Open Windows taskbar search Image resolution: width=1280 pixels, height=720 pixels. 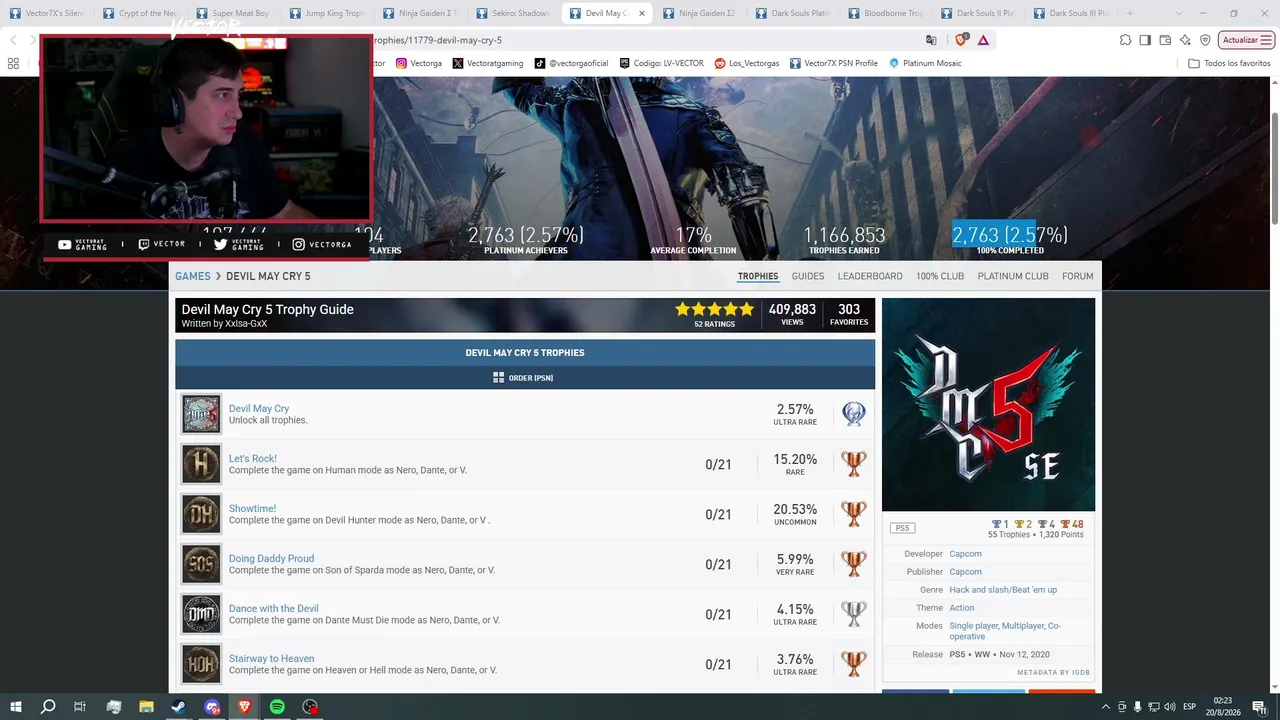[x=48, y=707]
